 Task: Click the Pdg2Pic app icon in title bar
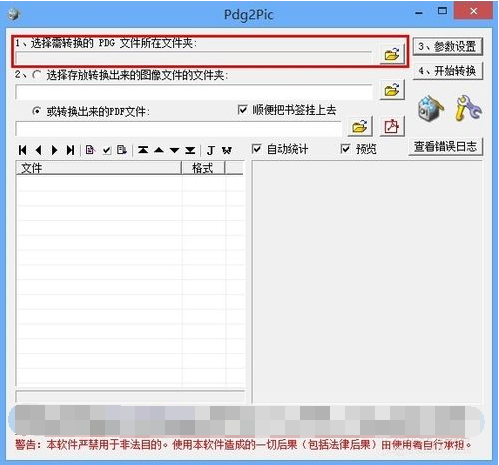coord(14,14)
